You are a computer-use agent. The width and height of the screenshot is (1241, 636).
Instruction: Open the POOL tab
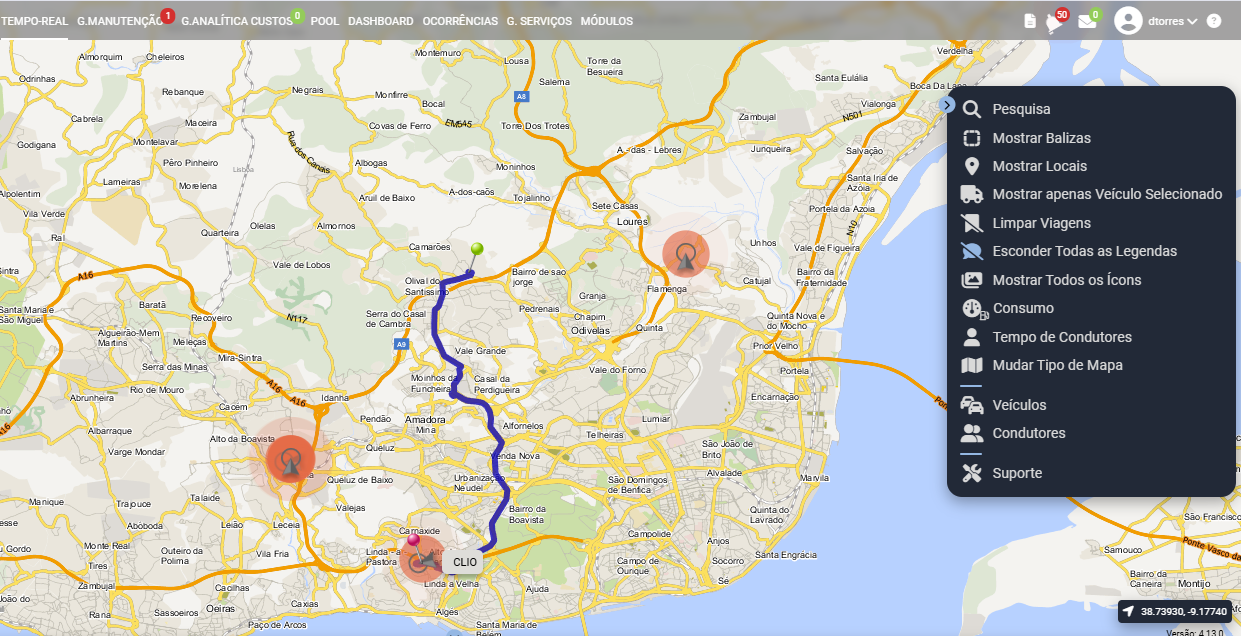point(325,21)
